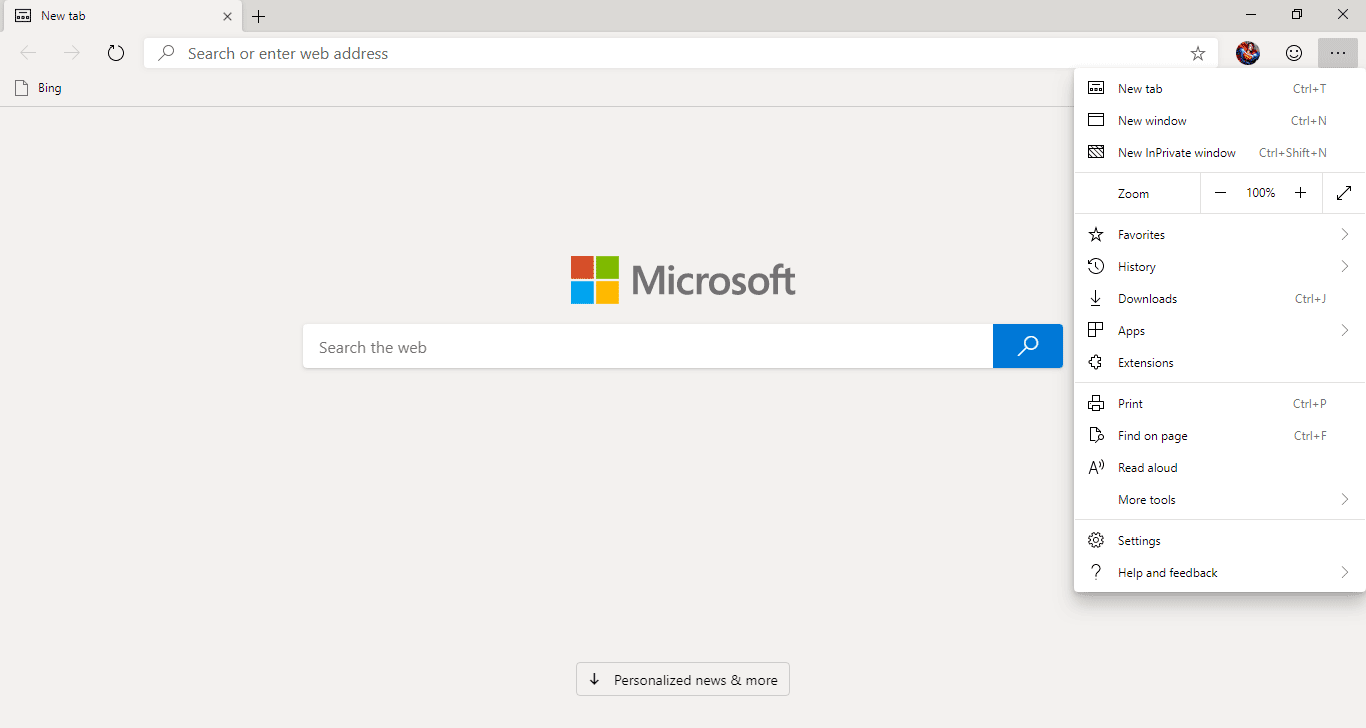Click the Help and feedback question icon
Image resolution: width=1366 pixels, height=728 pixels.
point(1096,572)
